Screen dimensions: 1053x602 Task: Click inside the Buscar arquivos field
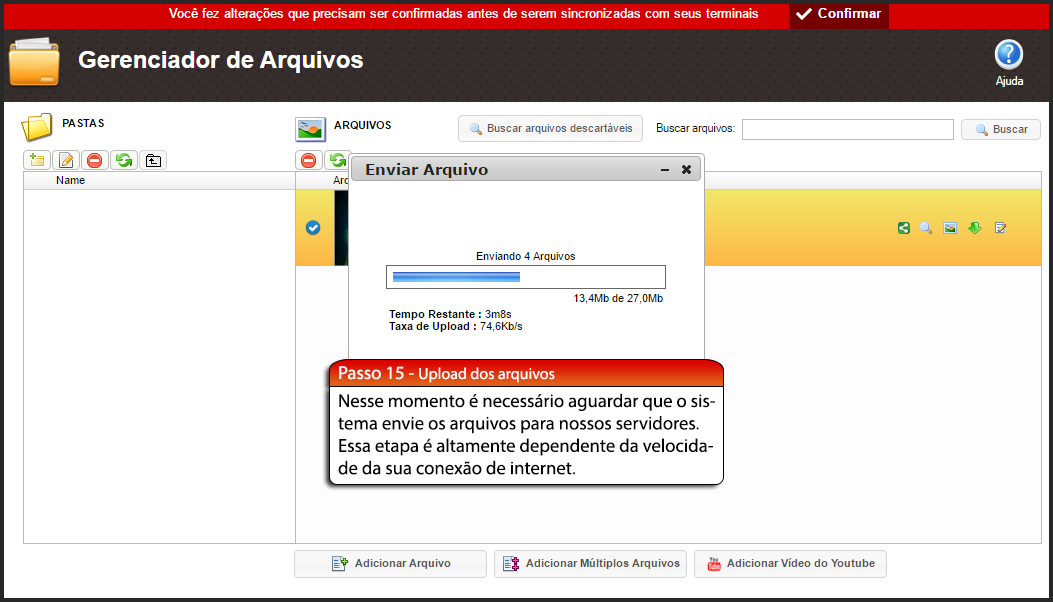pyautogui.click(x=847, y=128)
